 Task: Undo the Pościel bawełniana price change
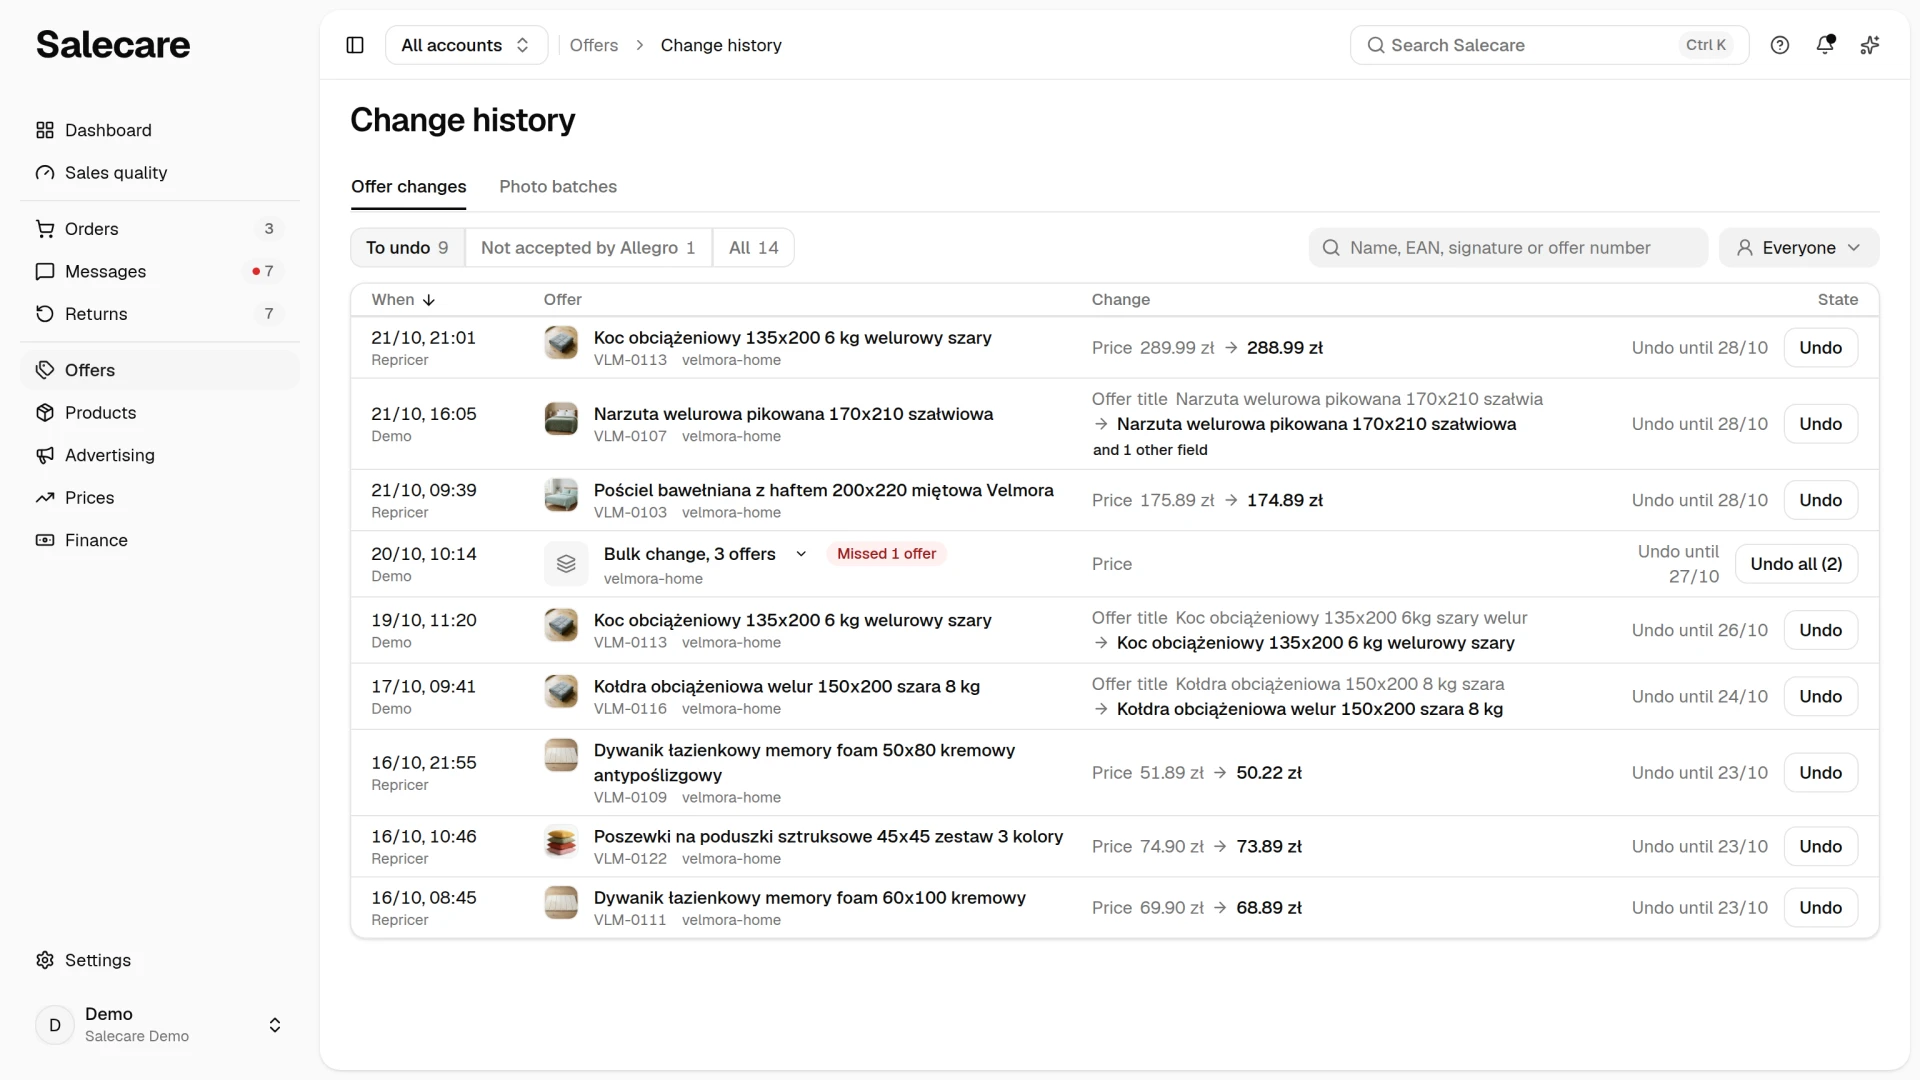1821,500
